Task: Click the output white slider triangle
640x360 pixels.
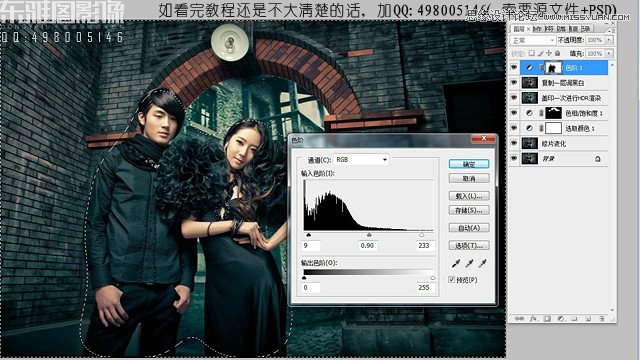Action: [x=432, y=278]
